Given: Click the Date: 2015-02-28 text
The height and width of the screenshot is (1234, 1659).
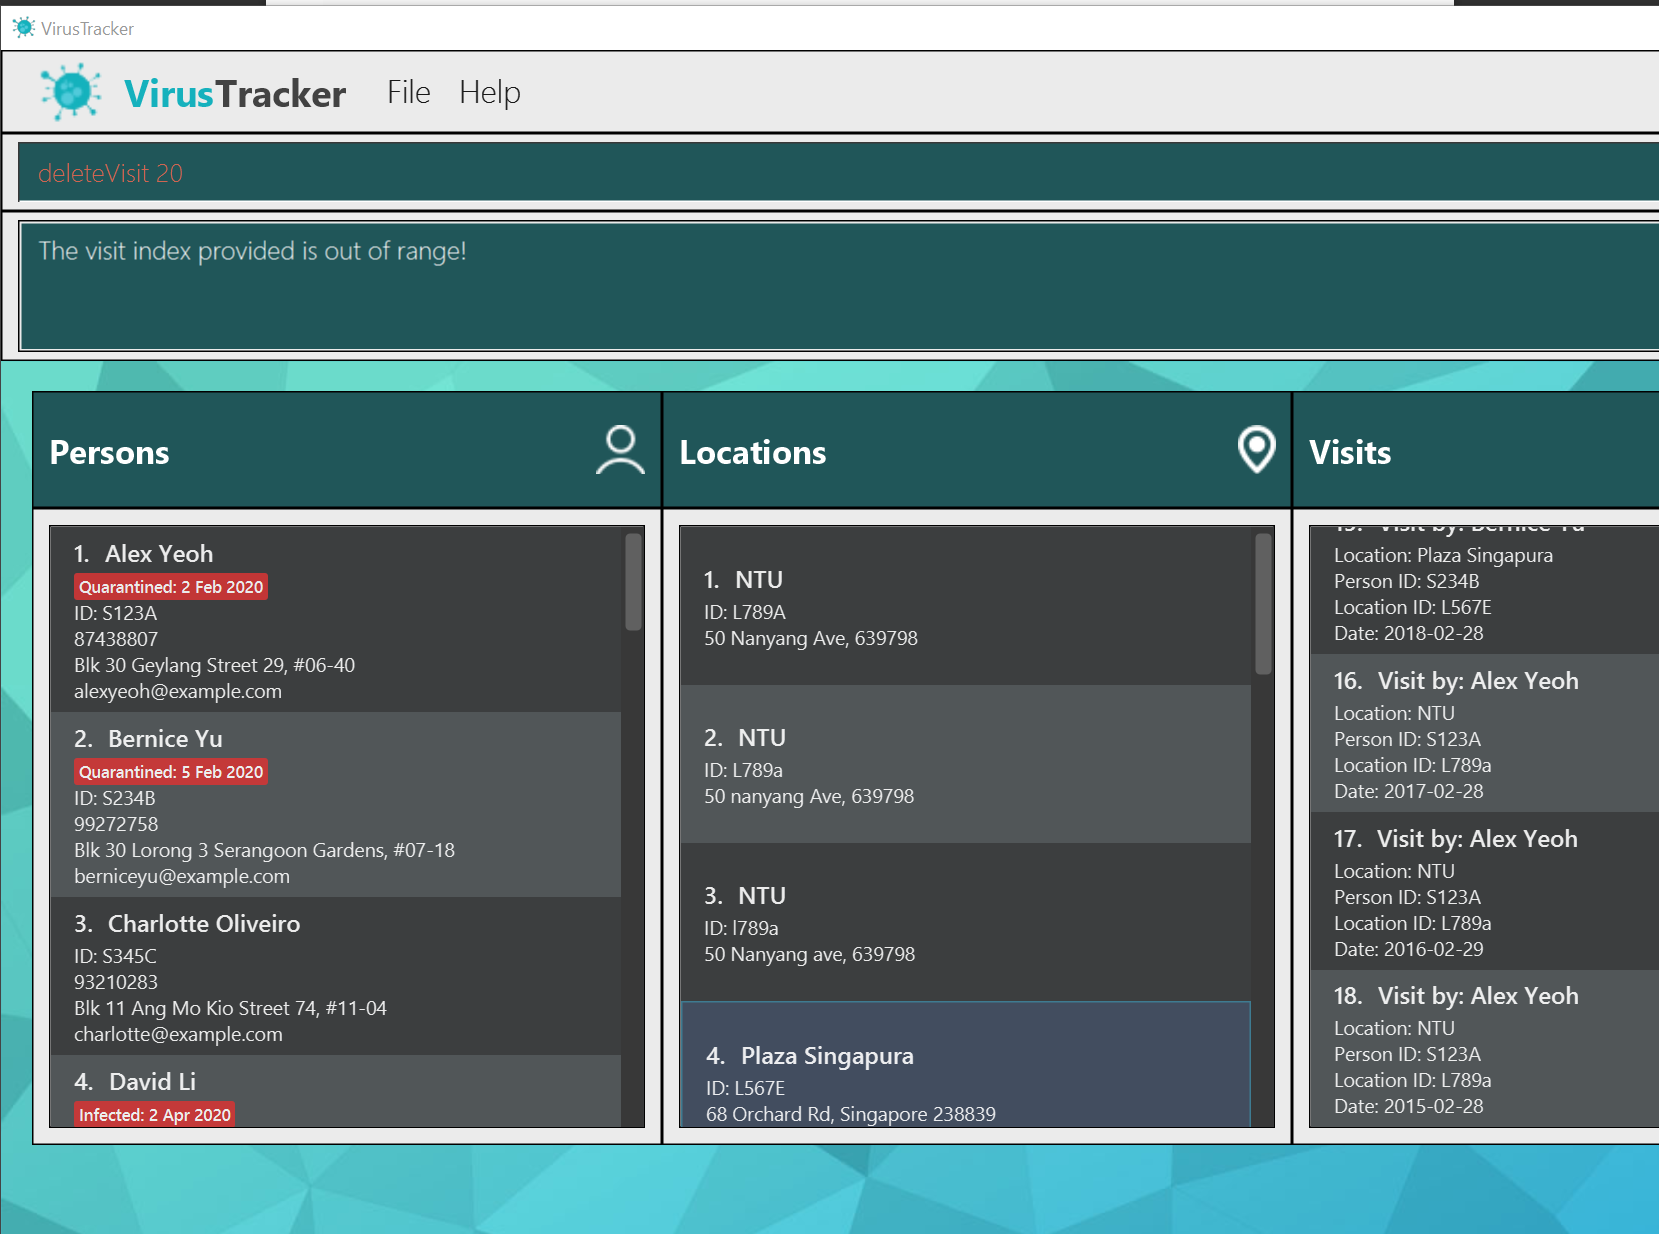Looking at the screenshot, I should click(1409, 1106).
